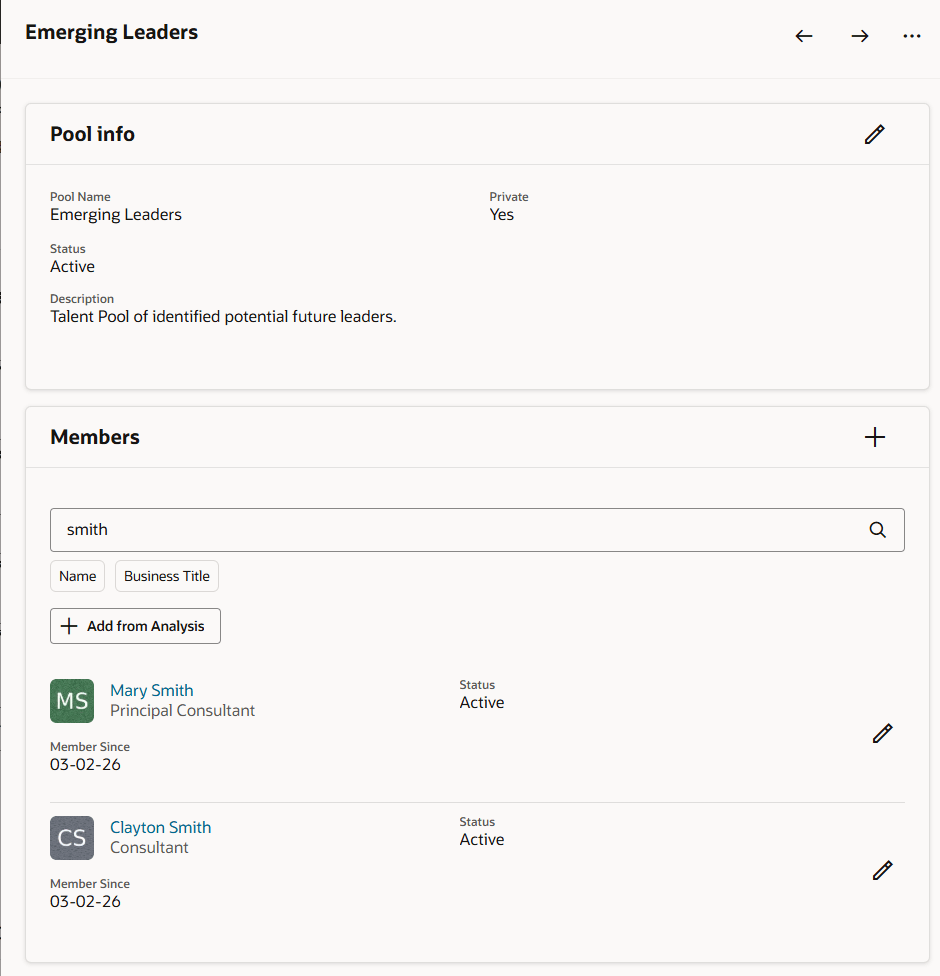The height and width of the screenshot is (976, 940).
Task: Expand Clayton Smith's member record
Action: click(160, 827)
